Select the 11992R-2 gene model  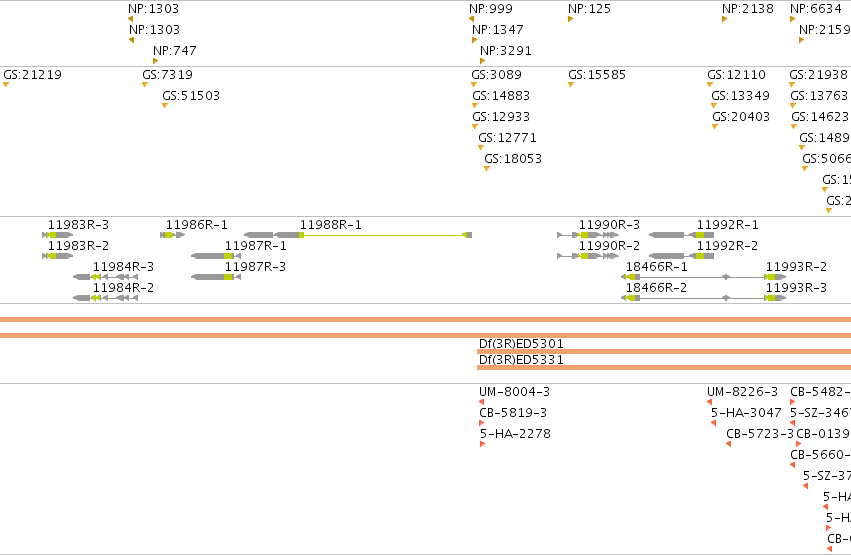pos(681,256)
